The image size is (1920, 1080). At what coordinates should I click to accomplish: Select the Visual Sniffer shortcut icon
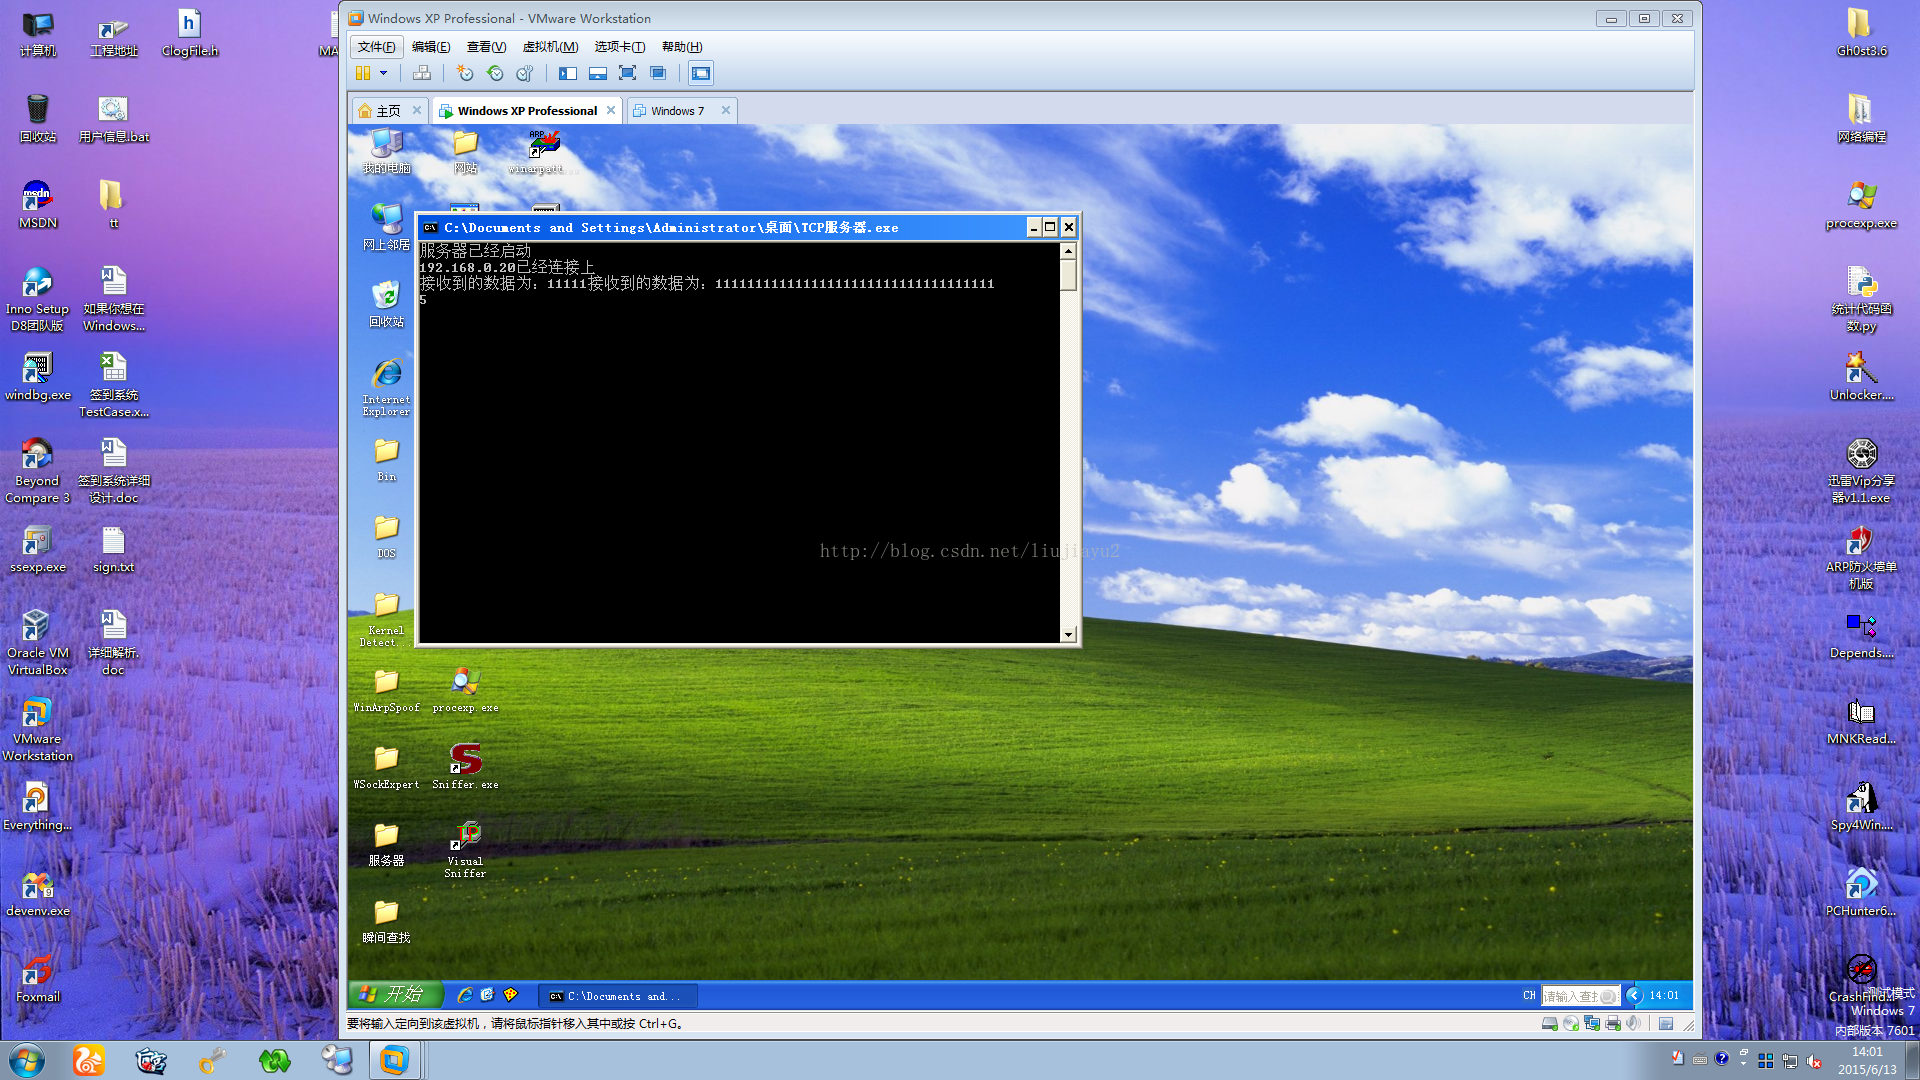[465, 849]
